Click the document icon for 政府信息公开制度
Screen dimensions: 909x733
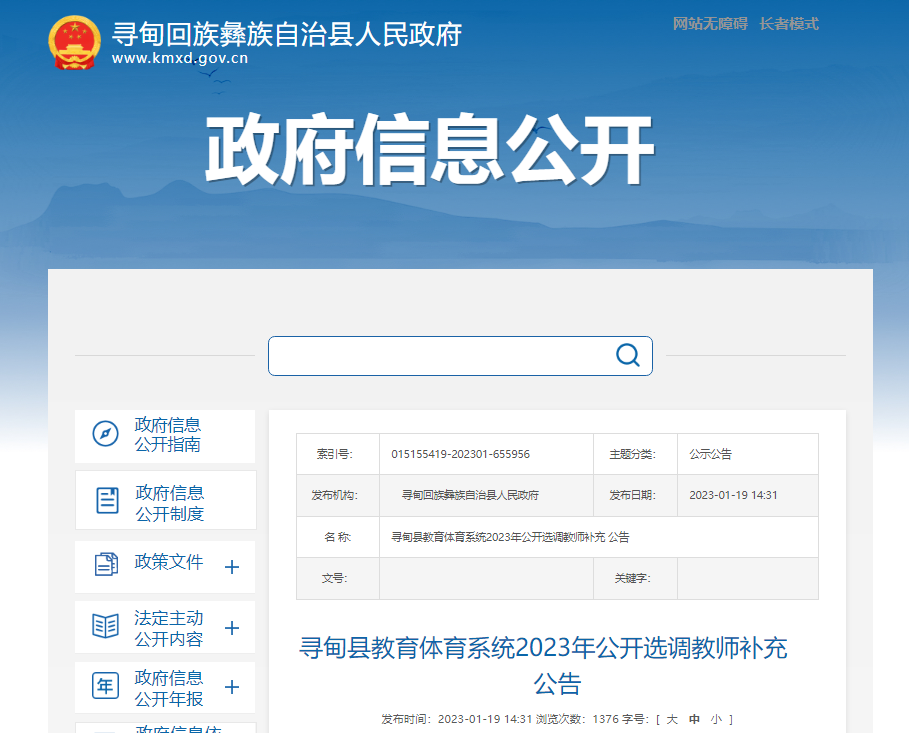coord(107,500)
